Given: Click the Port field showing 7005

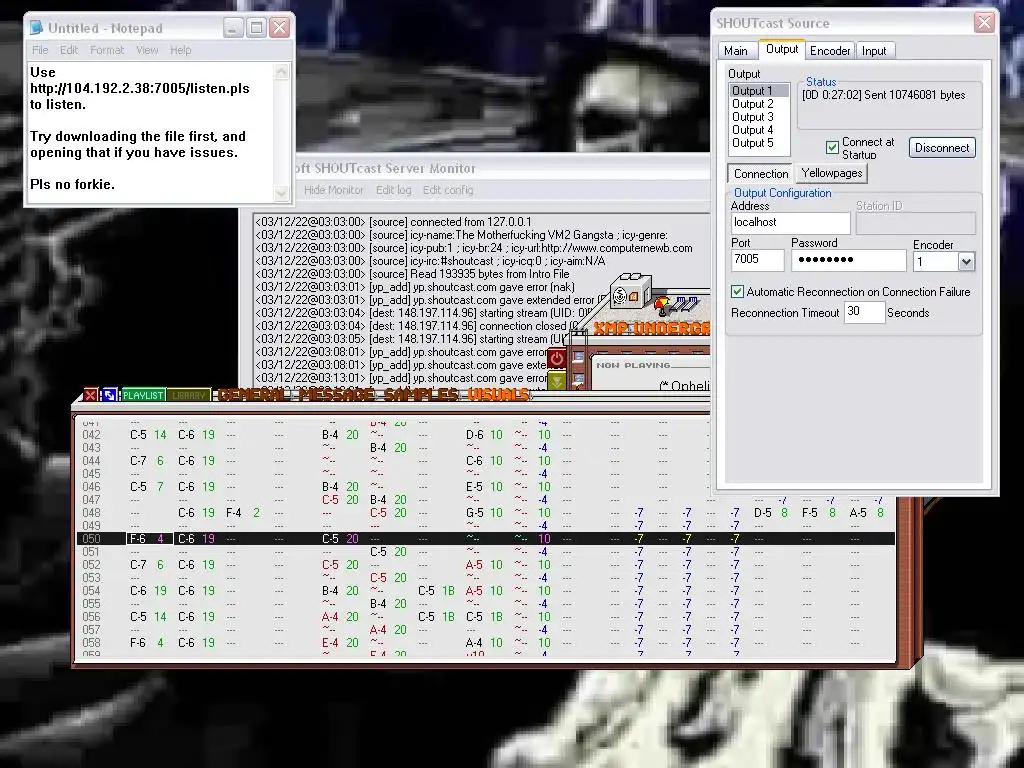Looking at the screenshot, I should [758, 260].
